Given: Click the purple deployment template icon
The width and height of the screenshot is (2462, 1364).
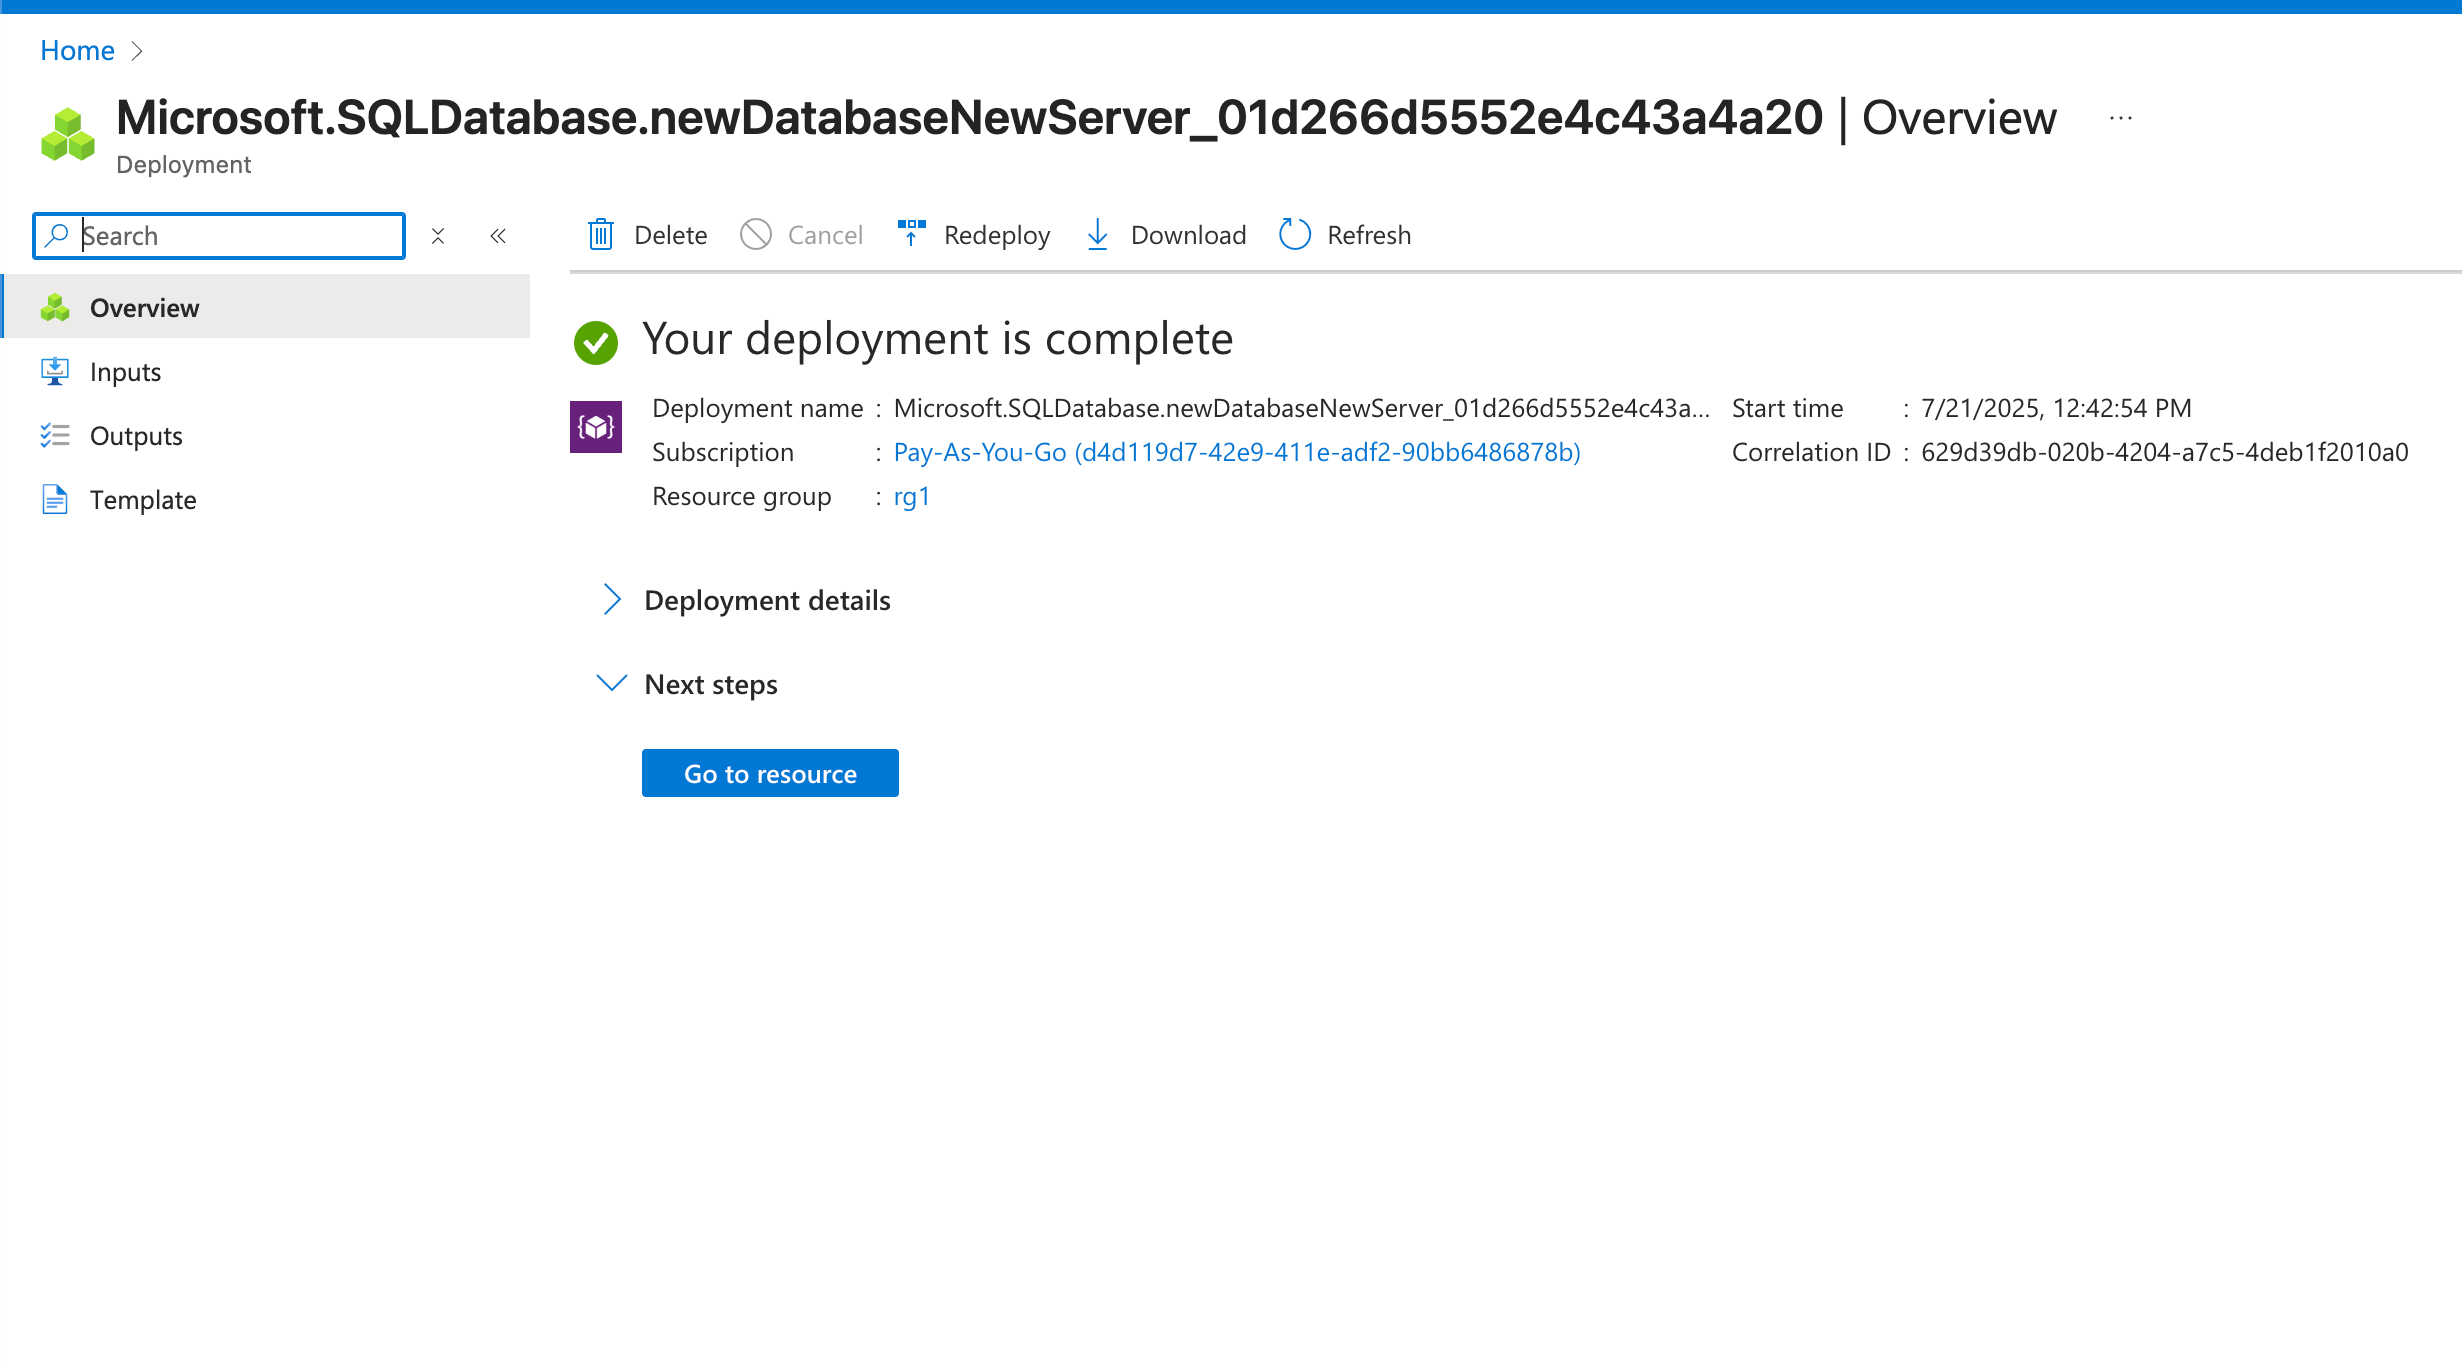Looking at the screenshot, I should (596, 427).
